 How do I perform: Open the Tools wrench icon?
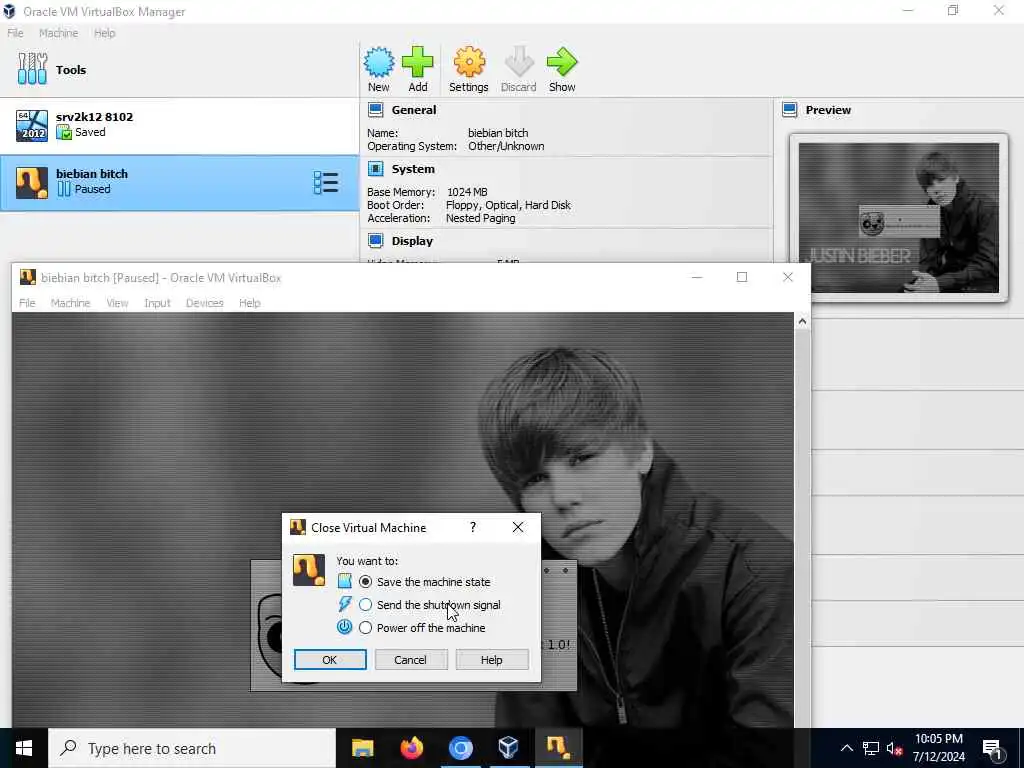point(33,69)
